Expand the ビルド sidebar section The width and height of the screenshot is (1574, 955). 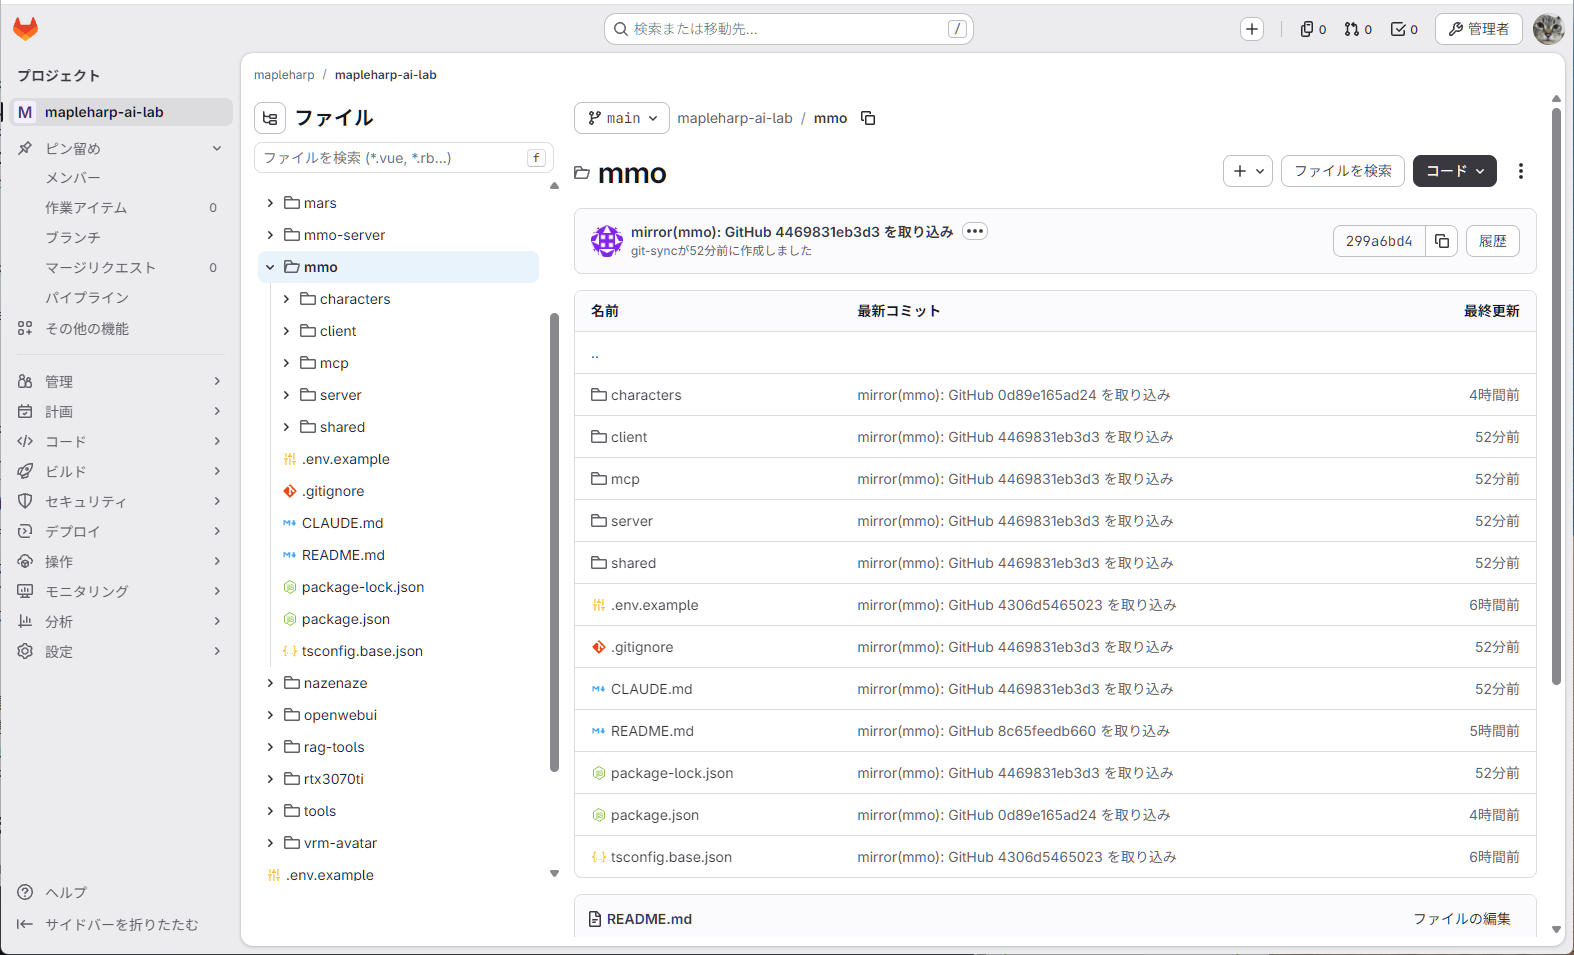(x=120, y=471)
